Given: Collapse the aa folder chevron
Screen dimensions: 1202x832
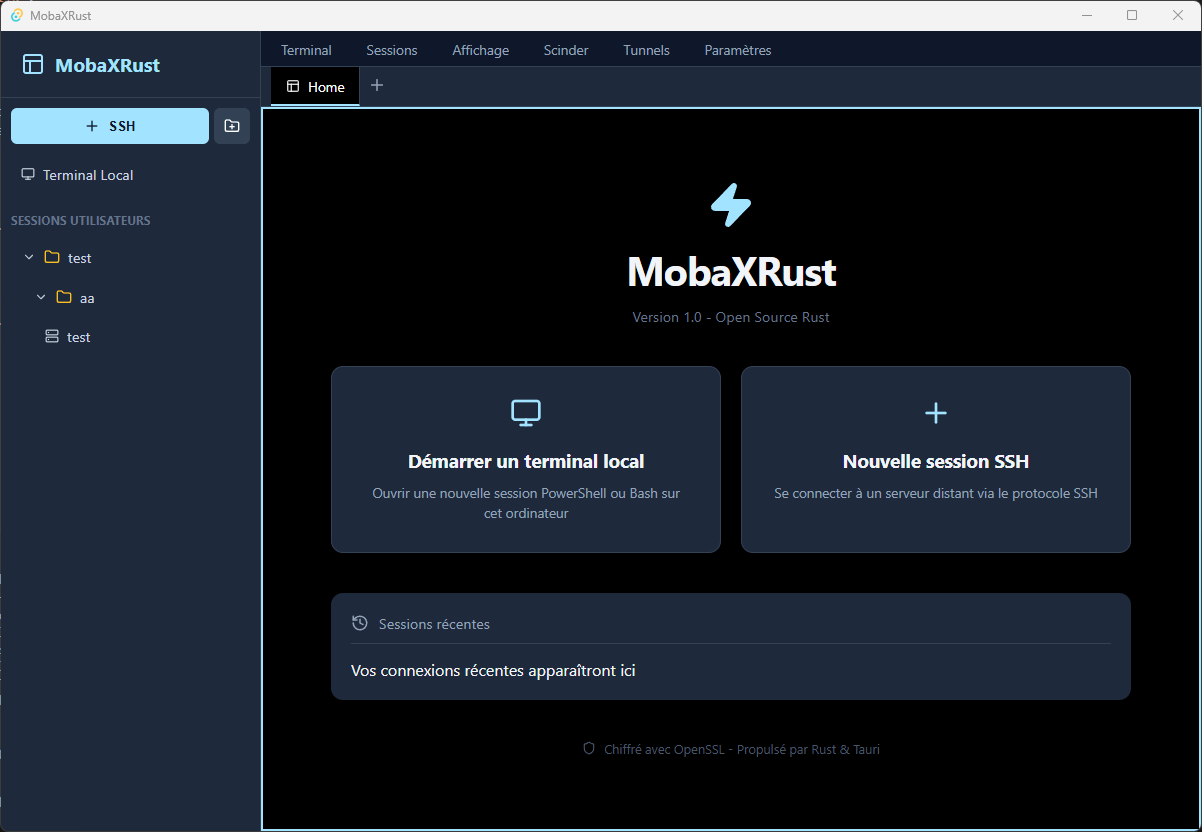Looking at the screenshot, I should click(41, 297).
